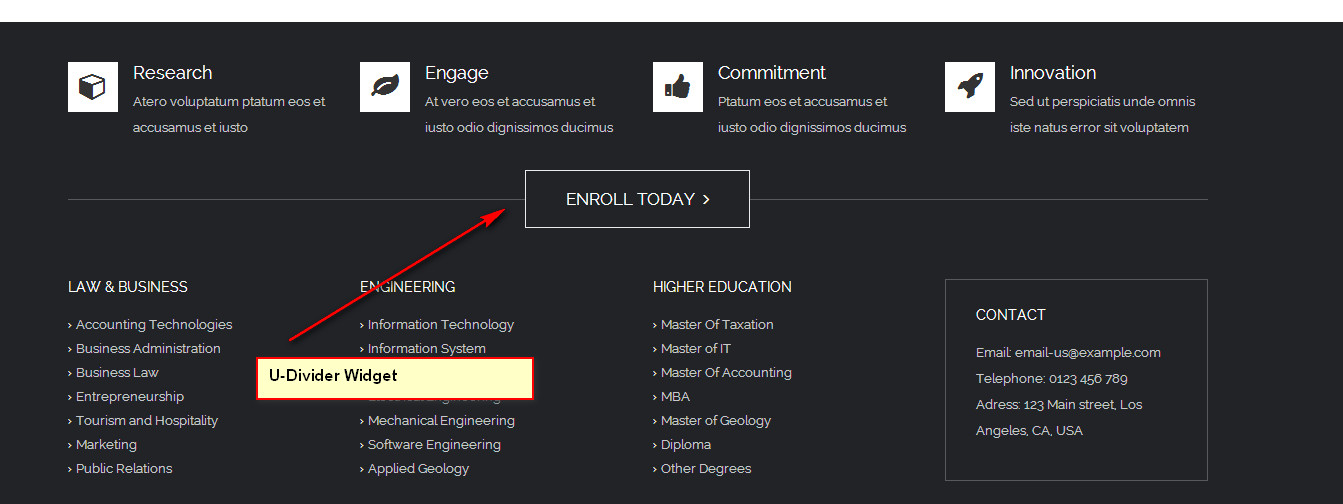Click the Commitment thumbs-up icon
Image resolution: width=1343 pixels, height=504 pixels.
[678, 87]
